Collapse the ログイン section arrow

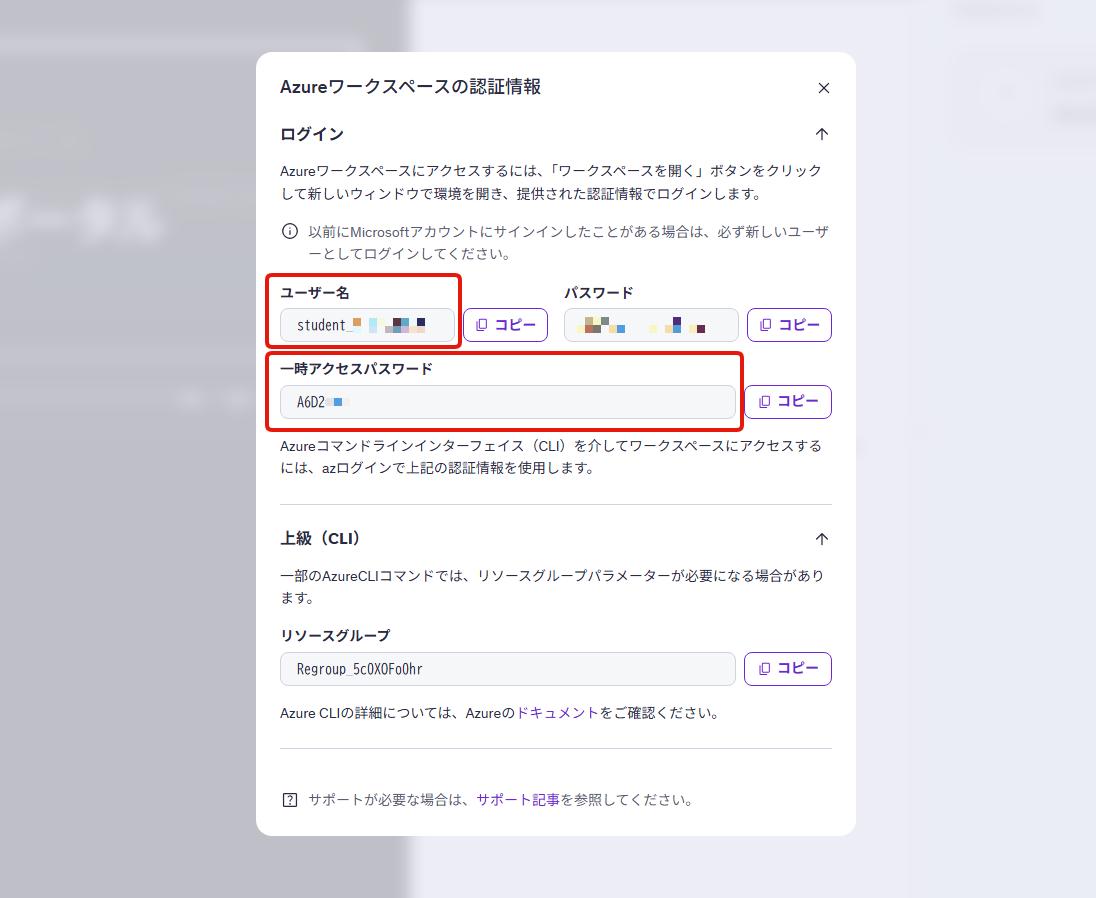point(821,134)
